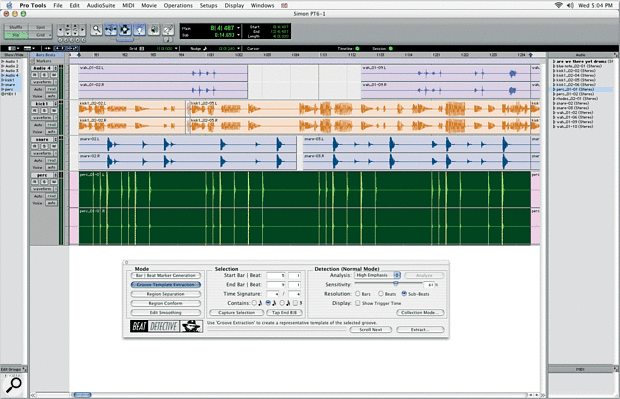Screen dimensions: 620x399
Task: Select Sub-Beats resolution radio button
Action: [404, 294]
